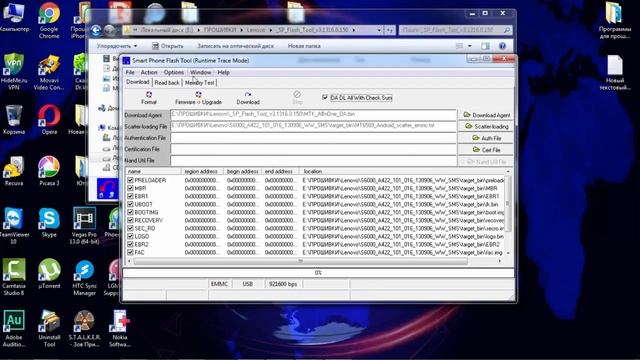Click Explorer help question mark icon
The height and width of the screenshot is (360, 640).
click(502, 46)
